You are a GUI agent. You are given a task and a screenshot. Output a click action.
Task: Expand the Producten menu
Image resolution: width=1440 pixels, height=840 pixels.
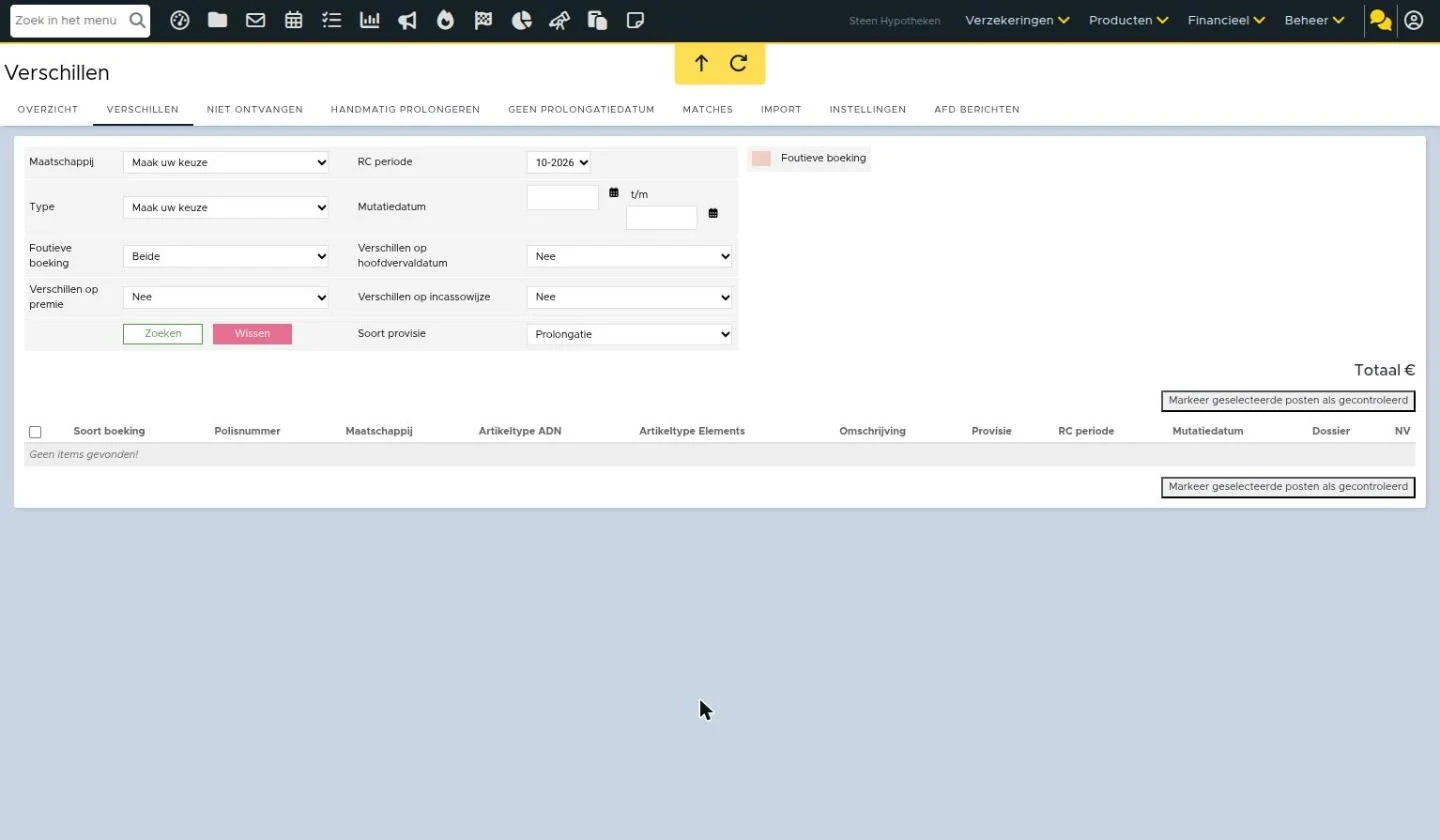1128,20
